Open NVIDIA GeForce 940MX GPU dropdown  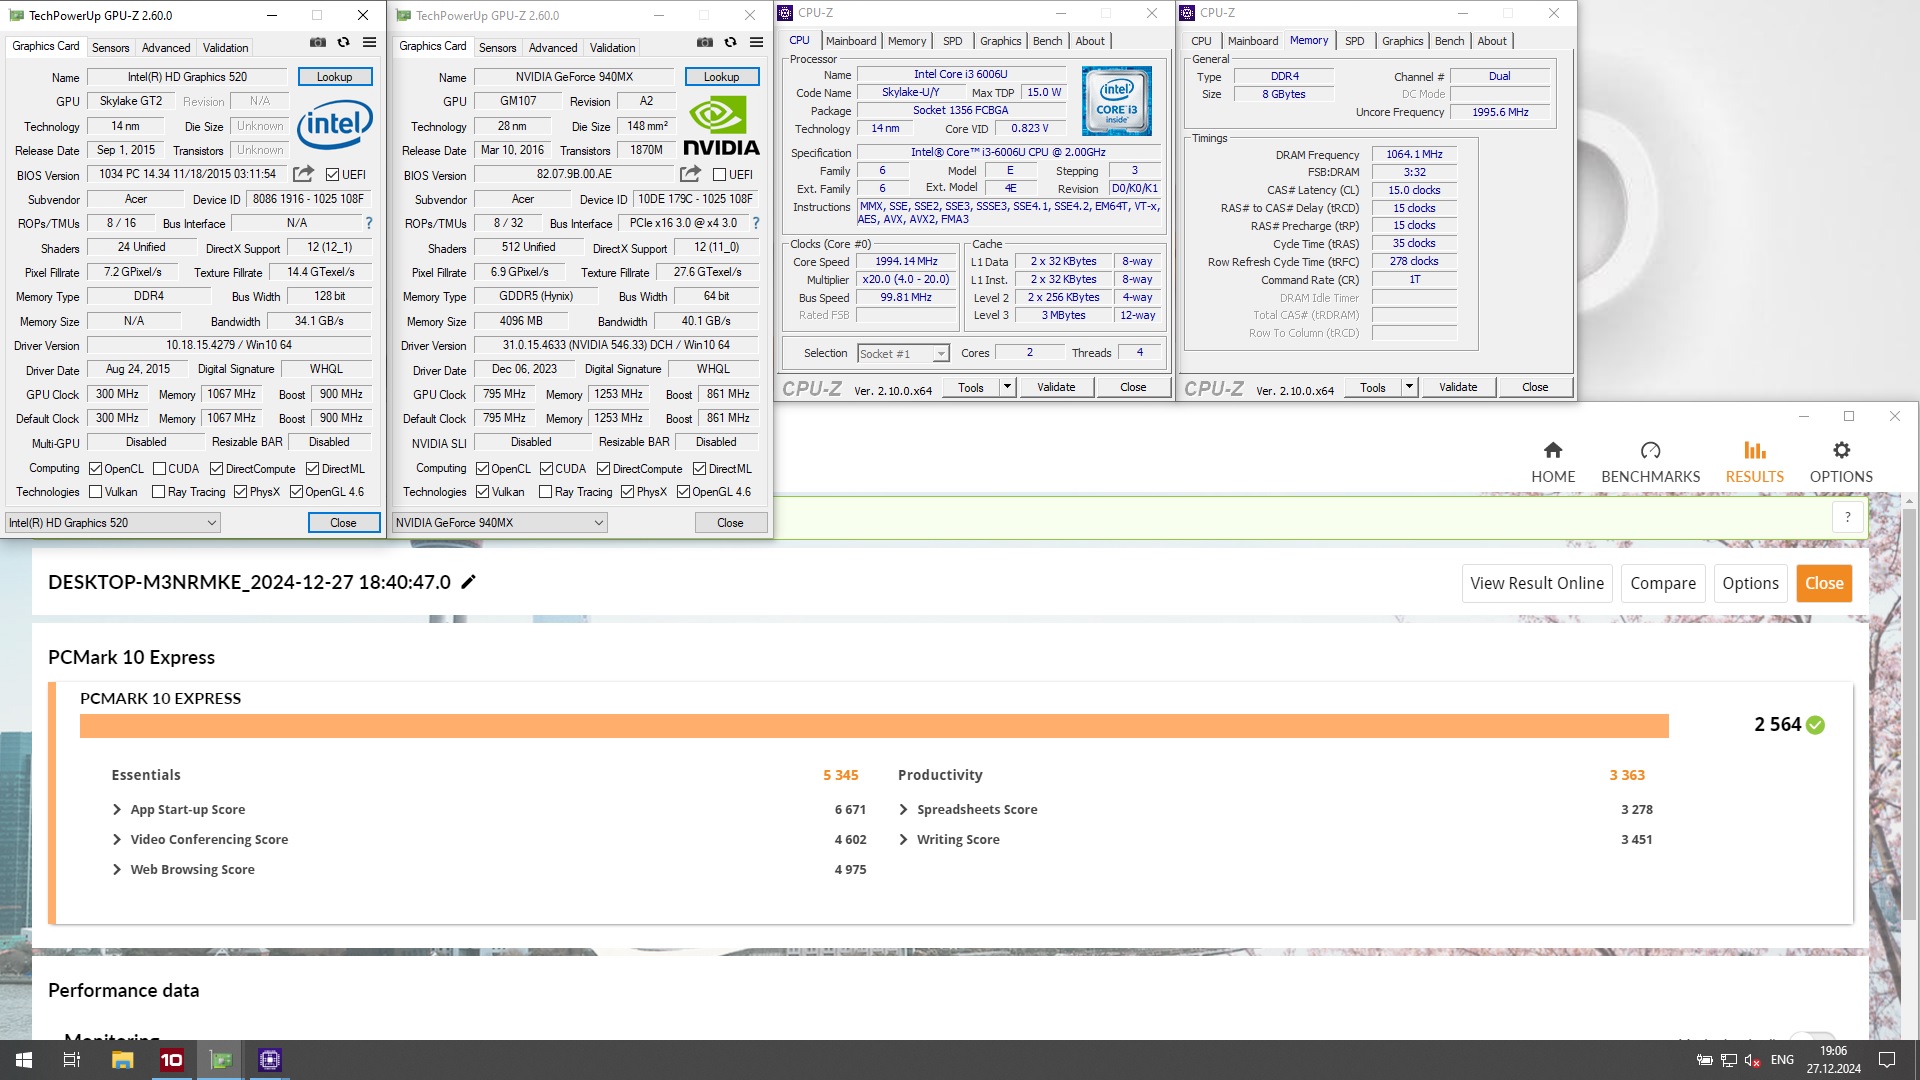point(500,522)
